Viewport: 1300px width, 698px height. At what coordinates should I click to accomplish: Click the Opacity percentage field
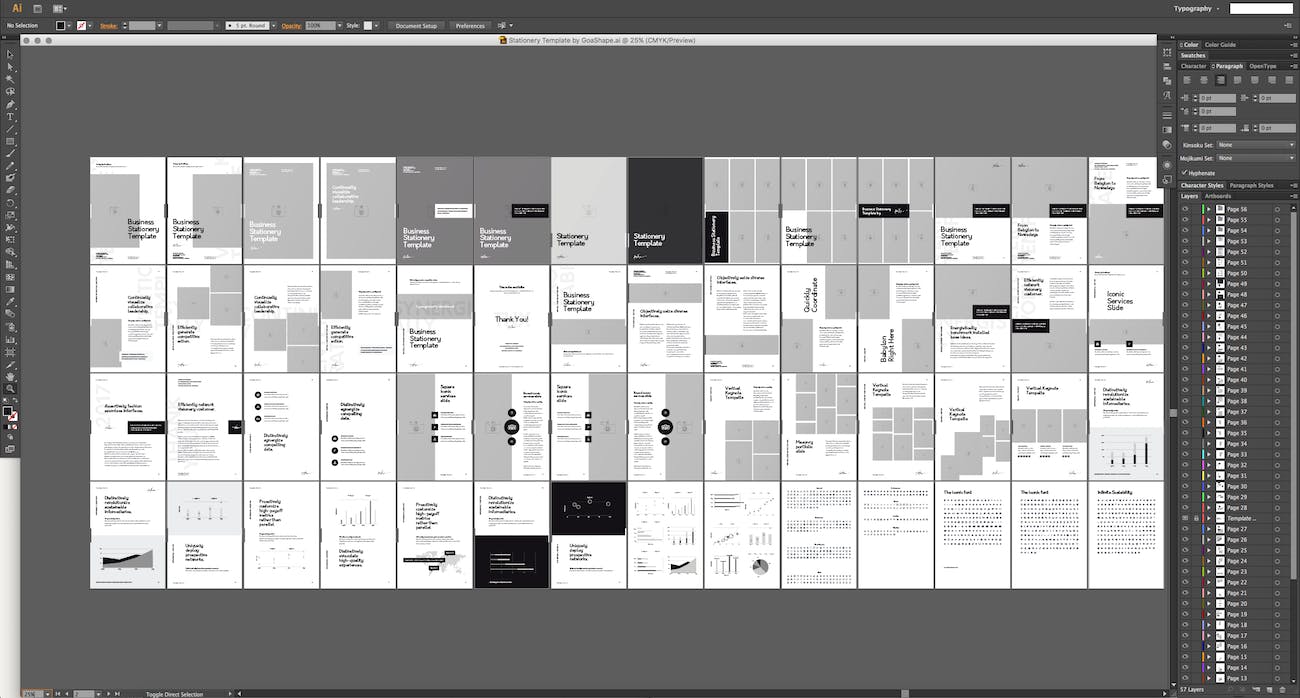pos(320,26)
